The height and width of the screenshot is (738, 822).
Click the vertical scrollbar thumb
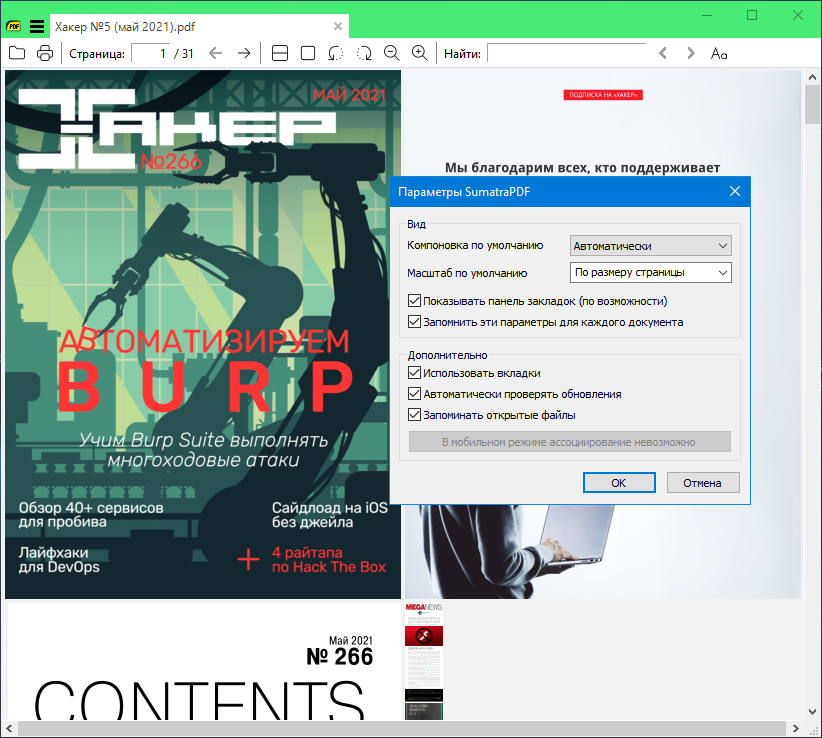(x=812, y=105)
